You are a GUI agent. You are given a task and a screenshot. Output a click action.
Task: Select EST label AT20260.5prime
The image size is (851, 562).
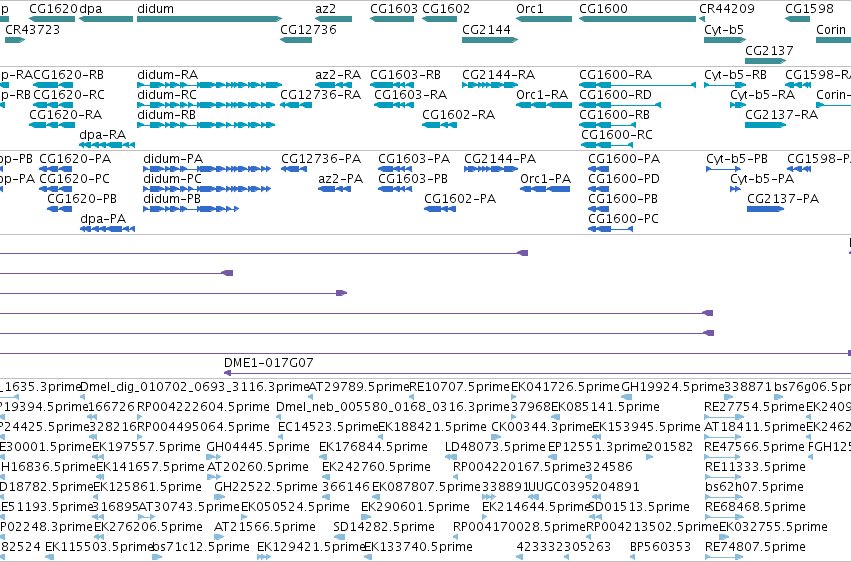(258, 467)
